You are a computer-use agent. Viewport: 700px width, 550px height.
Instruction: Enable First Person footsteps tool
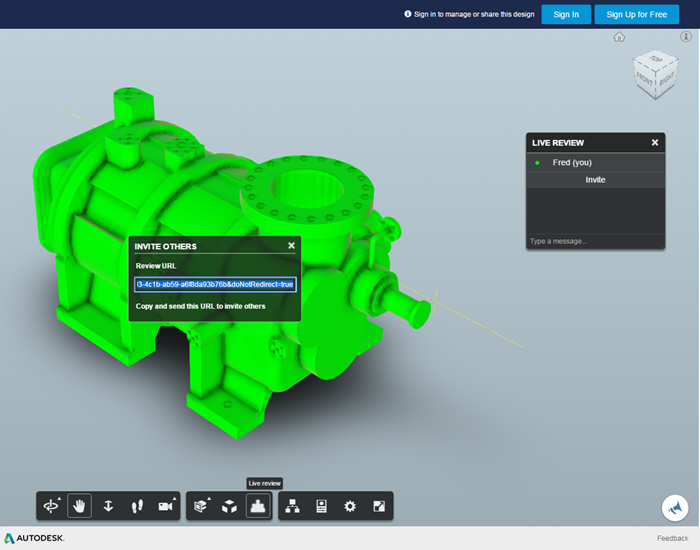tap(137, 506)
